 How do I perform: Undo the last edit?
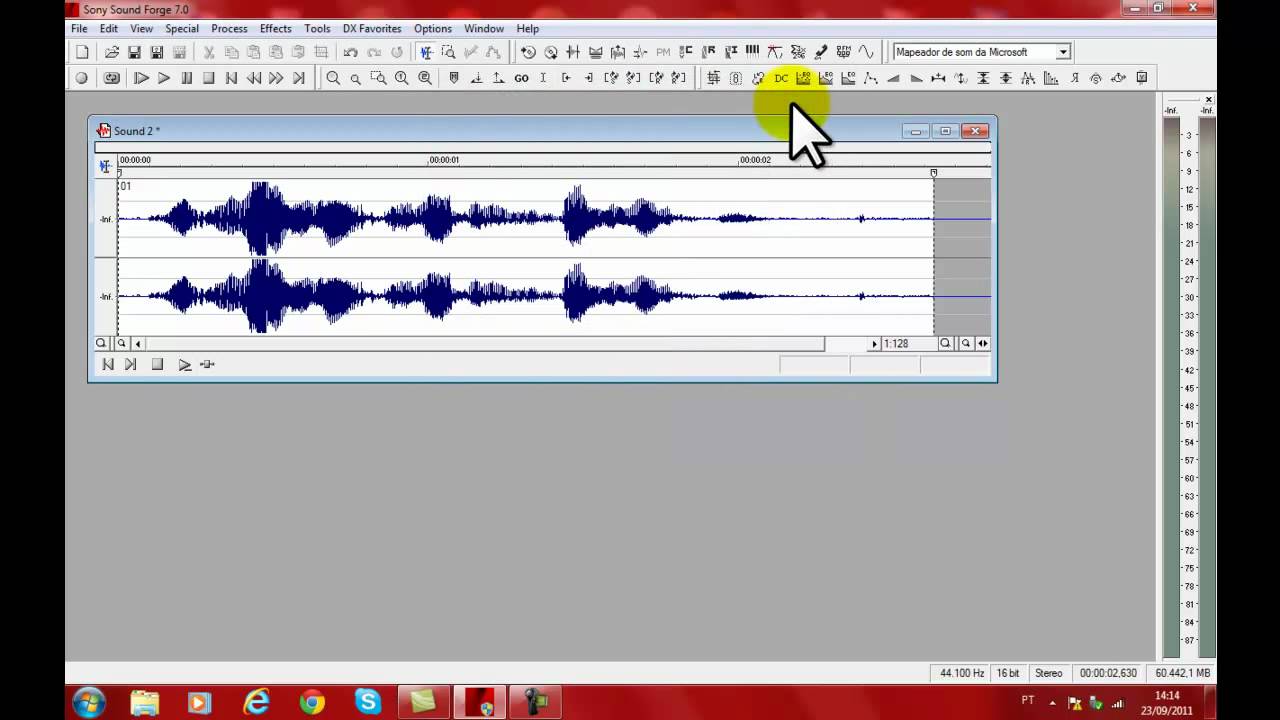tap(351, 52)
